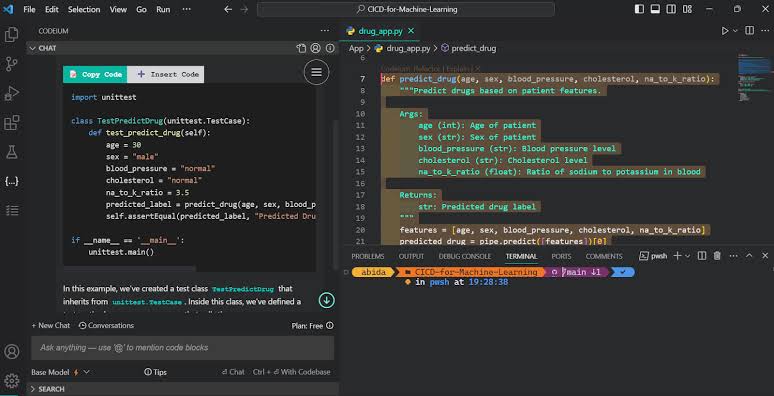Image resolution: width=774 pixels, height=396 pixels.
Task: Click the Ask anything chat input
Action: (183, 348)
